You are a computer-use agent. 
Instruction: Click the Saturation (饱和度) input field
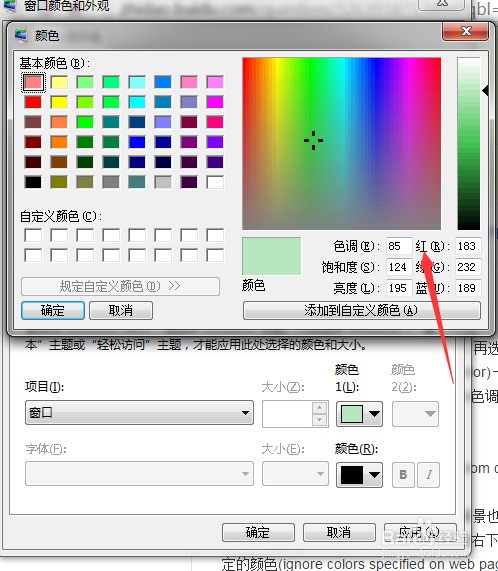399,267
